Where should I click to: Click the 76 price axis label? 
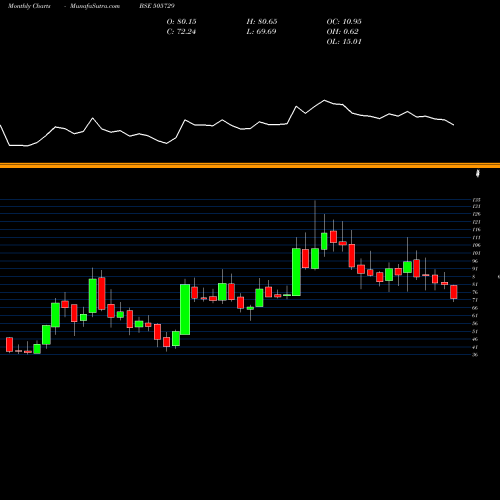tap(475, 292)
